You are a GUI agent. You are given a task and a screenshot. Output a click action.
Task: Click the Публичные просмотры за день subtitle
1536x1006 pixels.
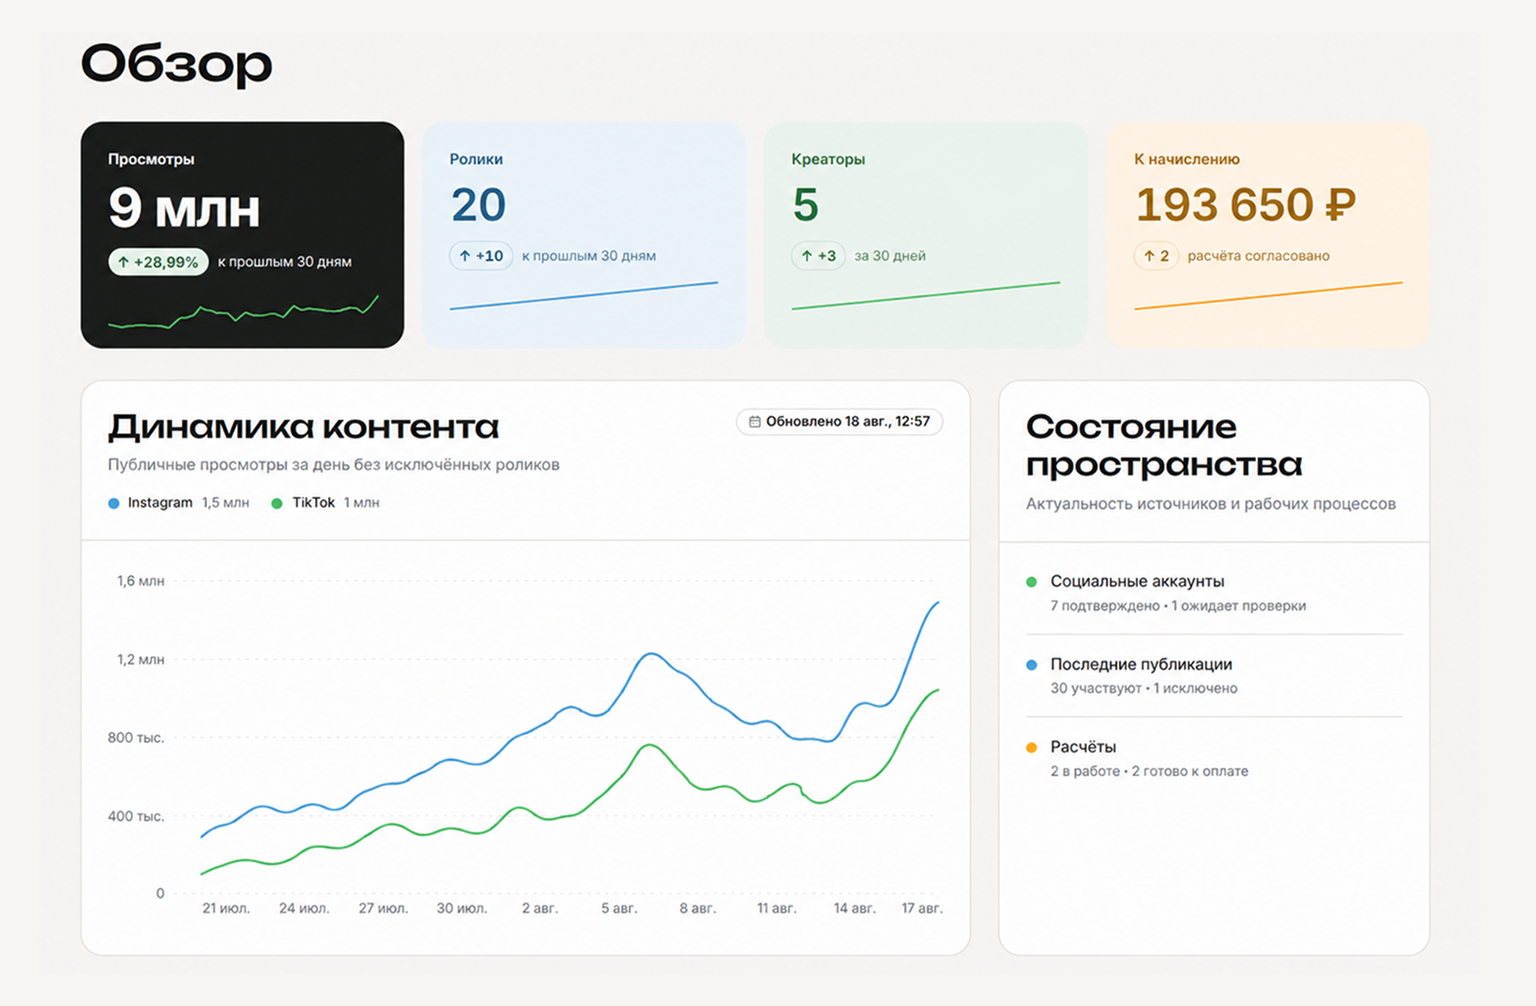[333, 465]
